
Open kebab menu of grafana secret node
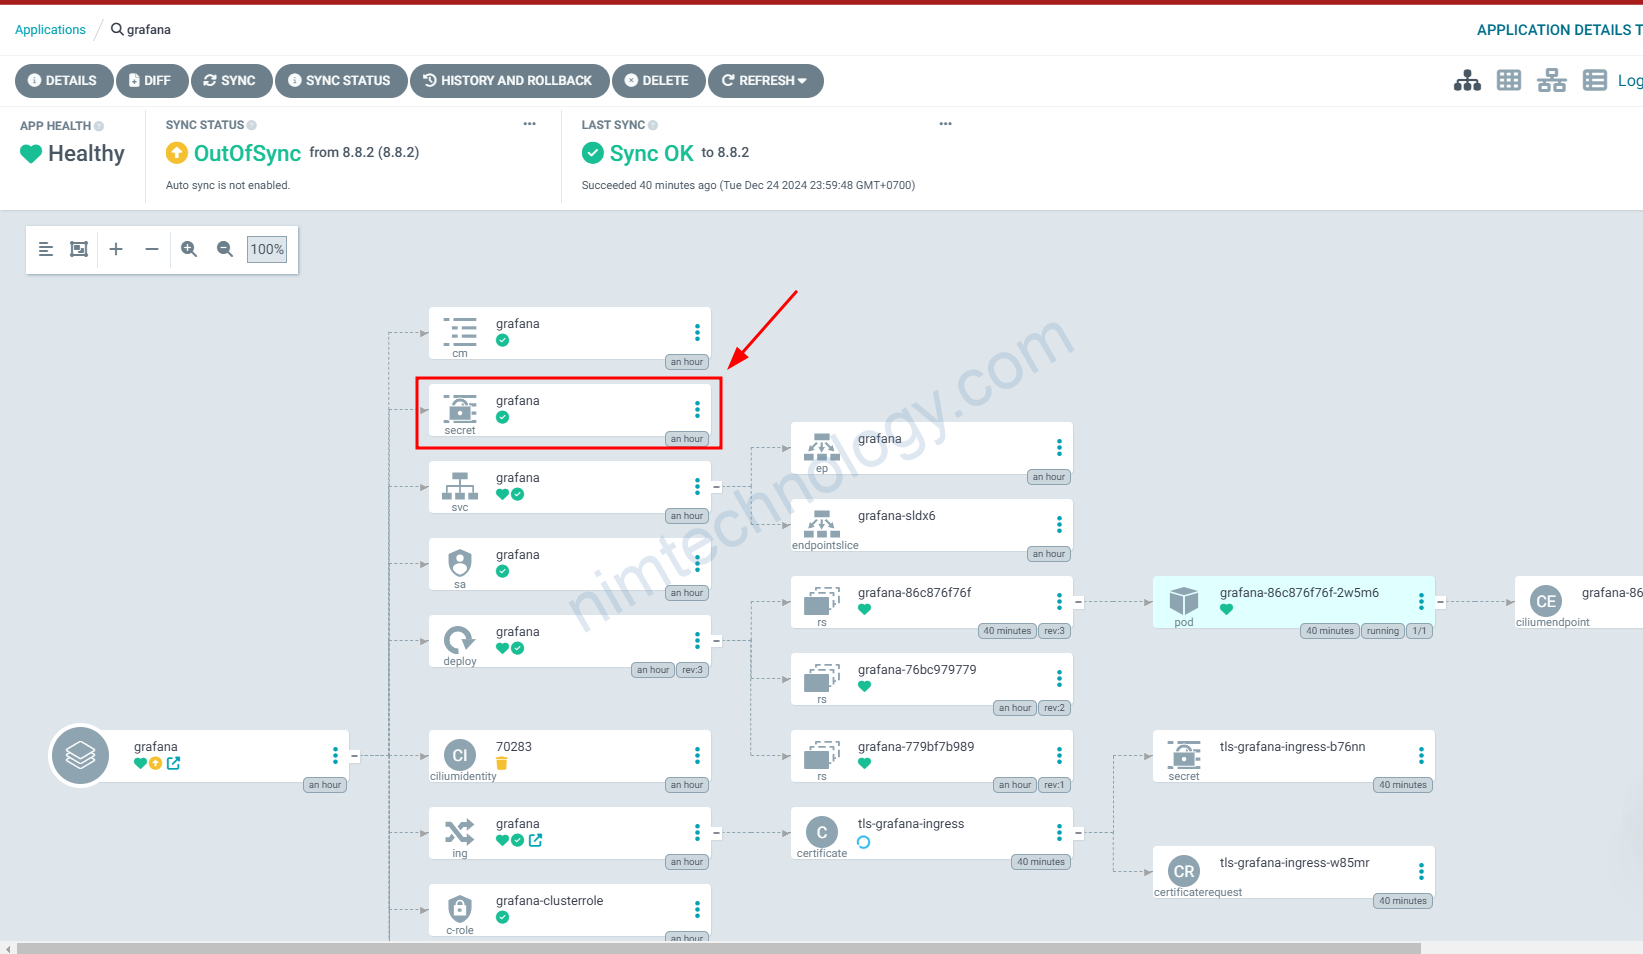[697, 409]
